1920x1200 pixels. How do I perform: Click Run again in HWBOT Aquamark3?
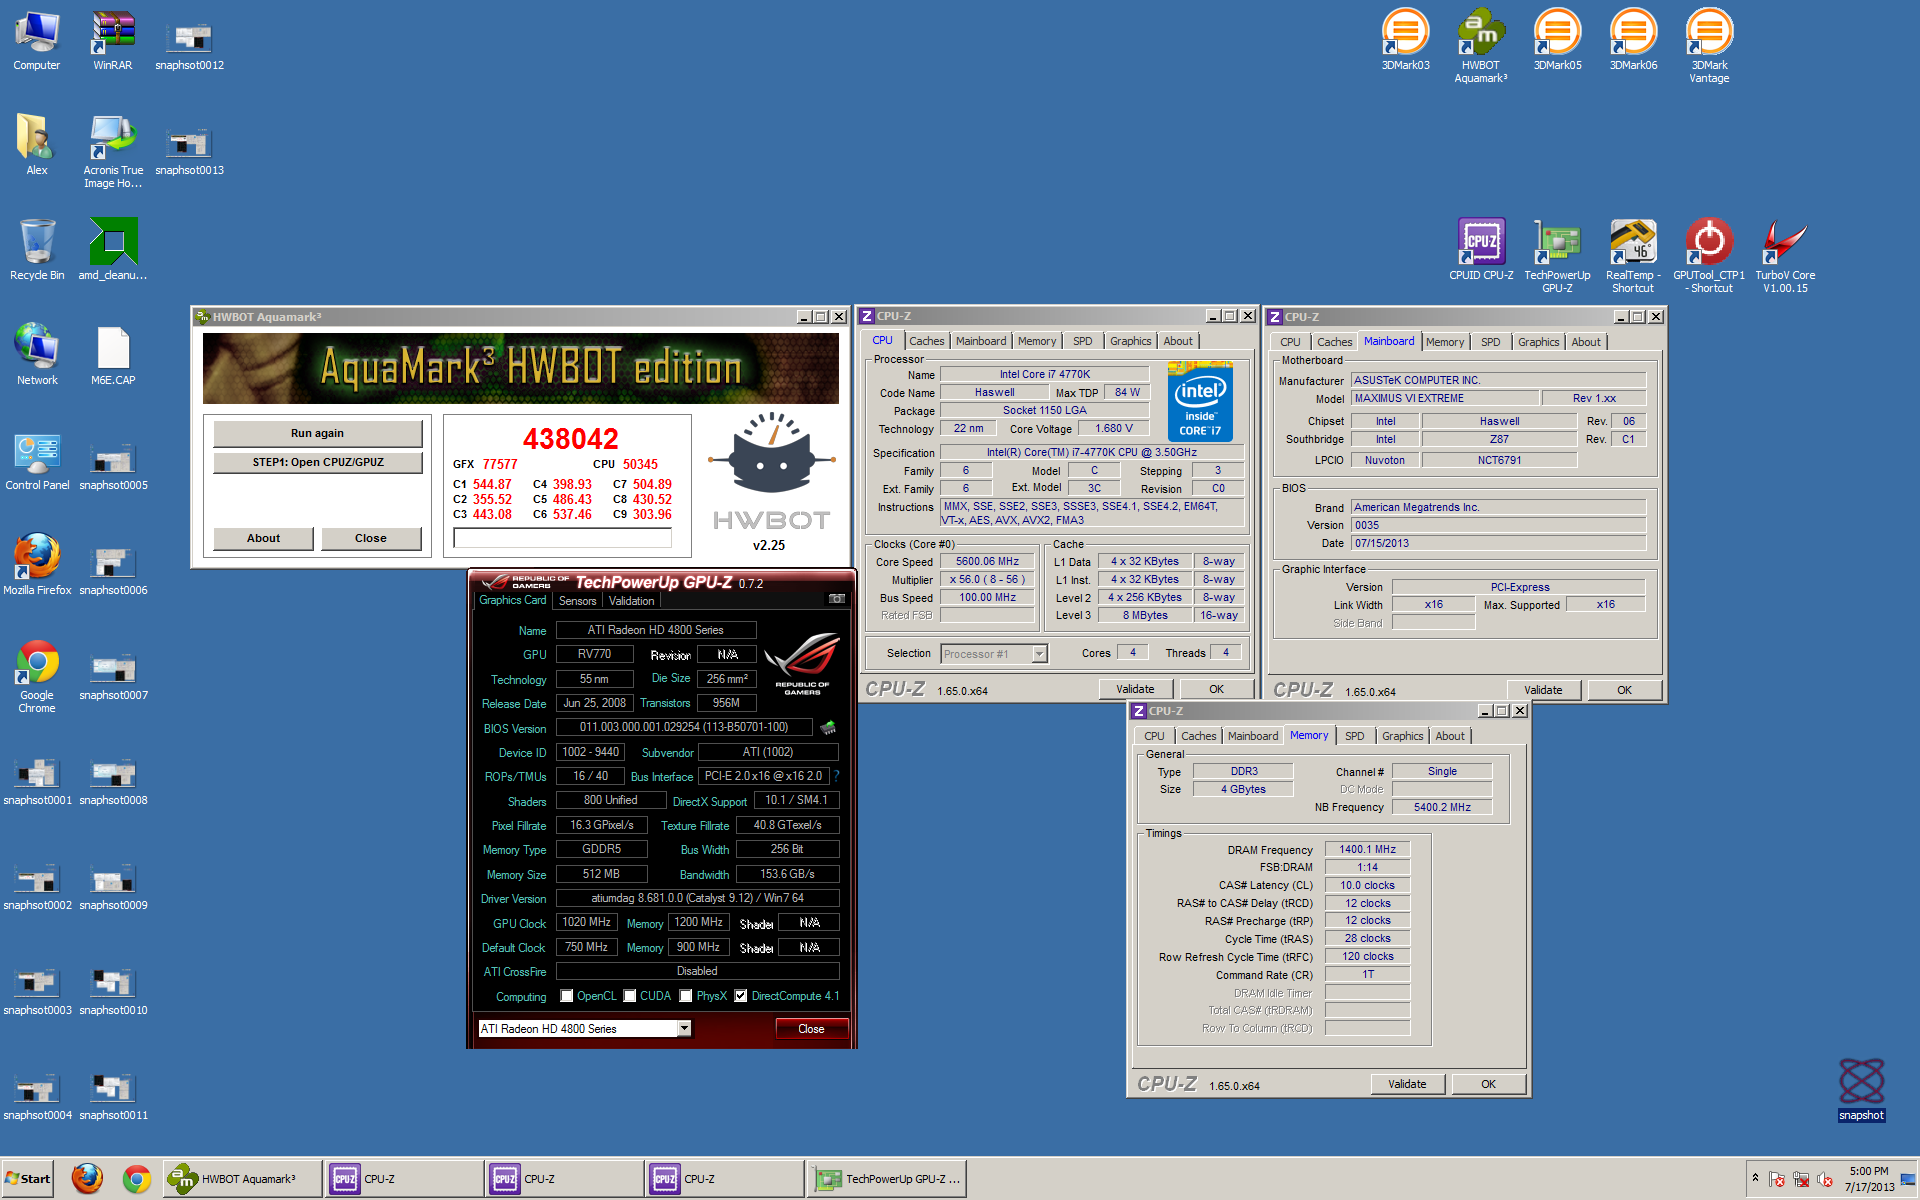[317, 433]
